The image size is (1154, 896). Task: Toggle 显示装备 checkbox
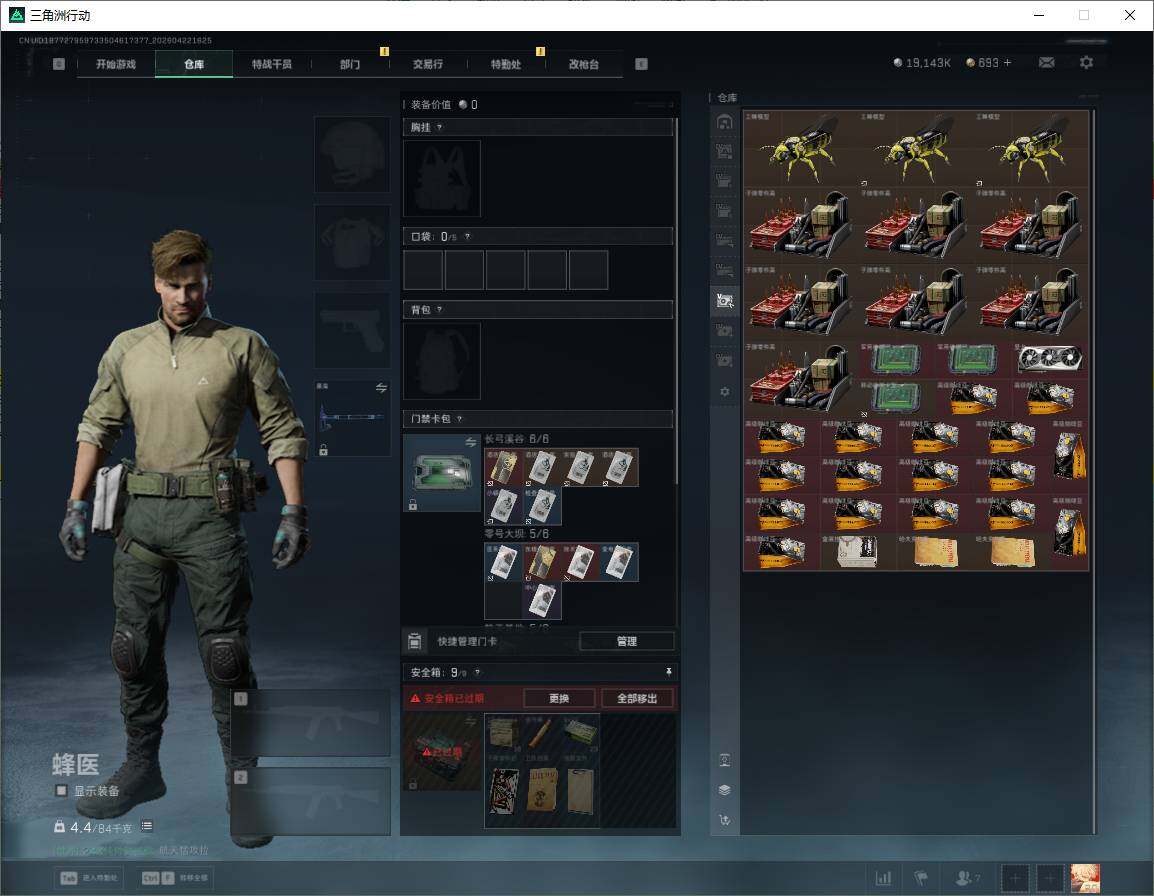tap(62, 791)
